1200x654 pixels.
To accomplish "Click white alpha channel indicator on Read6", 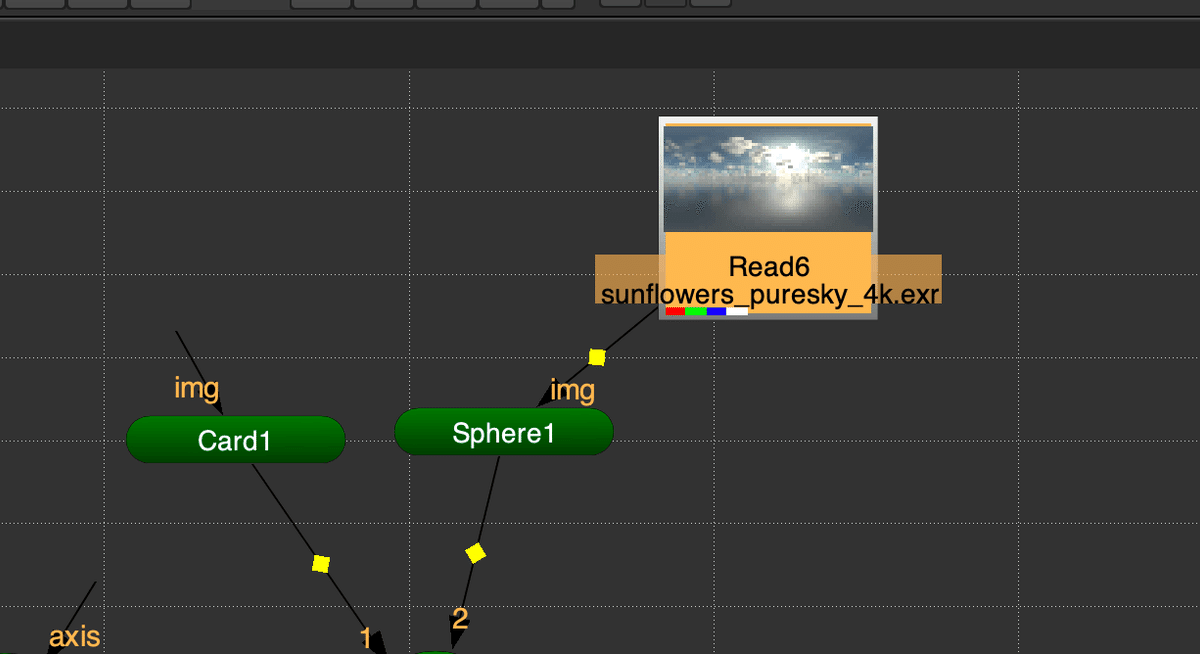I will click(x=737, y=312).
